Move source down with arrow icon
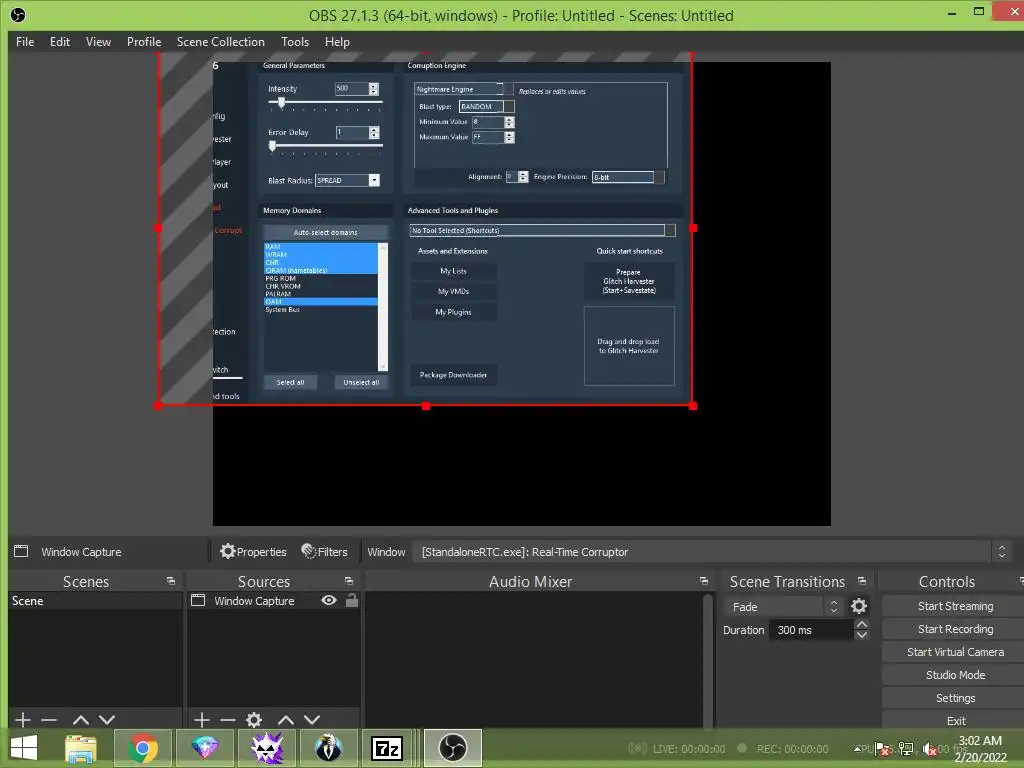 312,720
